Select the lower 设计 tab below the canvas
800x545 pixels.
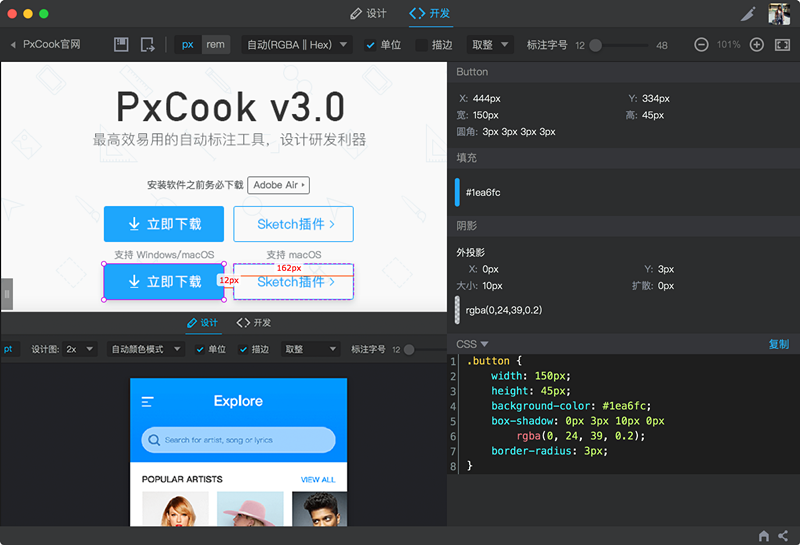tap(203, 323)
